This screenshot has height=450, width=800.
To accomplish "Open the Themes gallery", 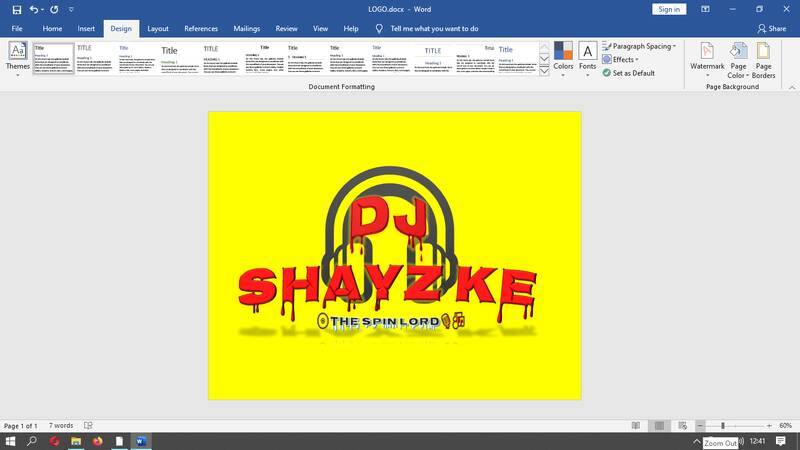I will click(18, 58).
